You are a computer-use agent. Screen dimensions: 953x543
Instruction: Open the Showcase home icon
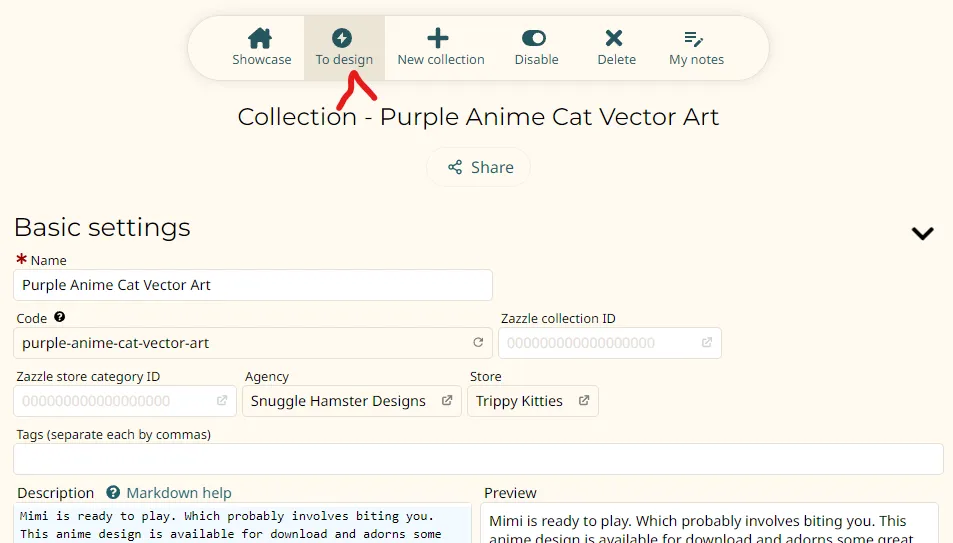coord(260,38)
